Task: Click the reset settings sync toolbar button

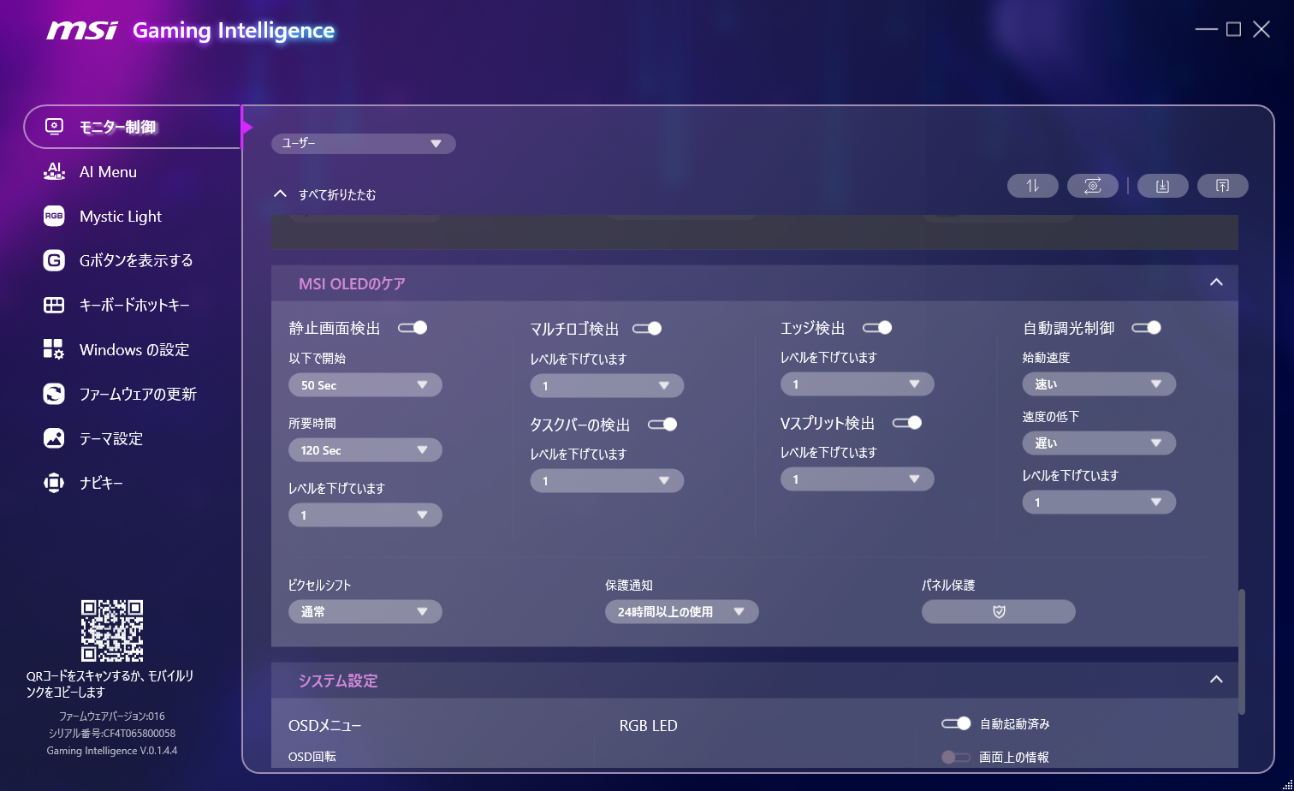Action: tap(1093, 185)
